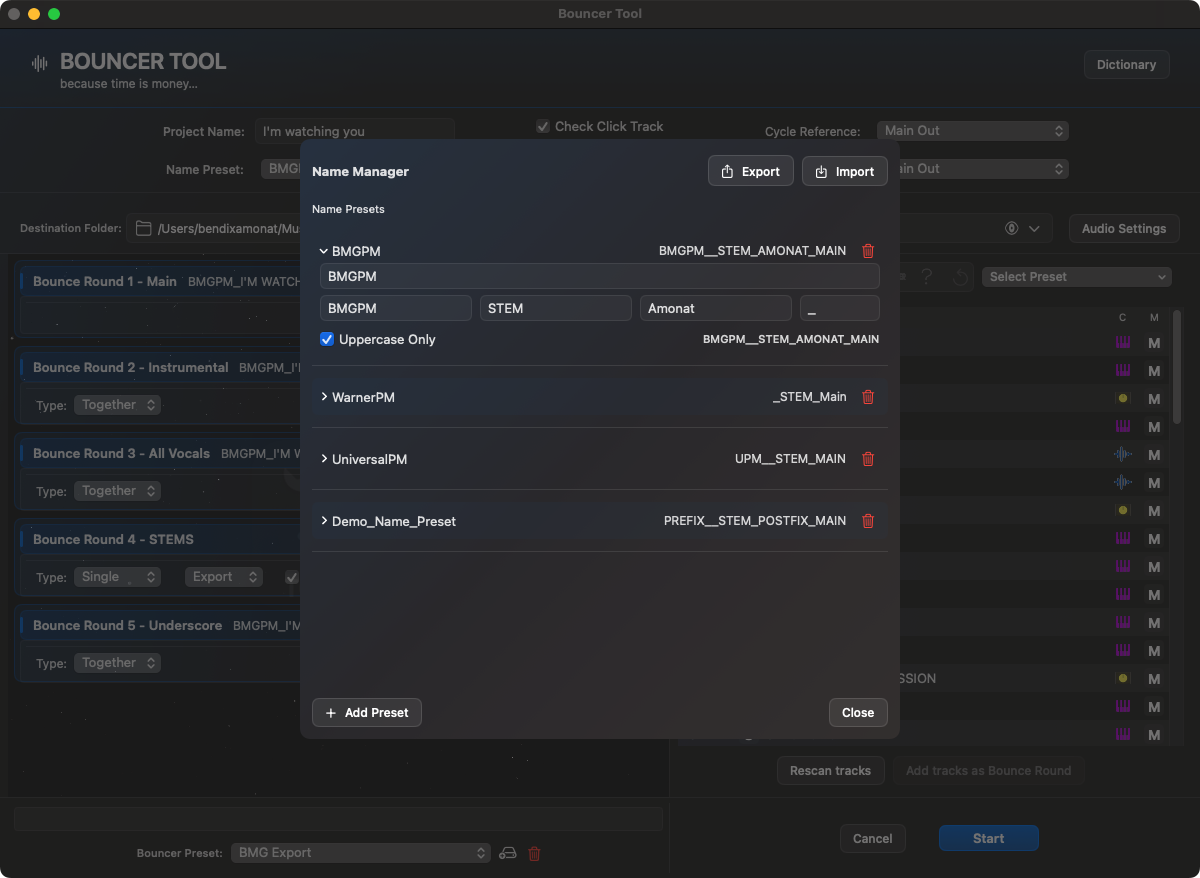Open Type dropdown in Bounce Round 3 All Vocals
This screenshot has width=1200, height=878.
tap(118, 491)
